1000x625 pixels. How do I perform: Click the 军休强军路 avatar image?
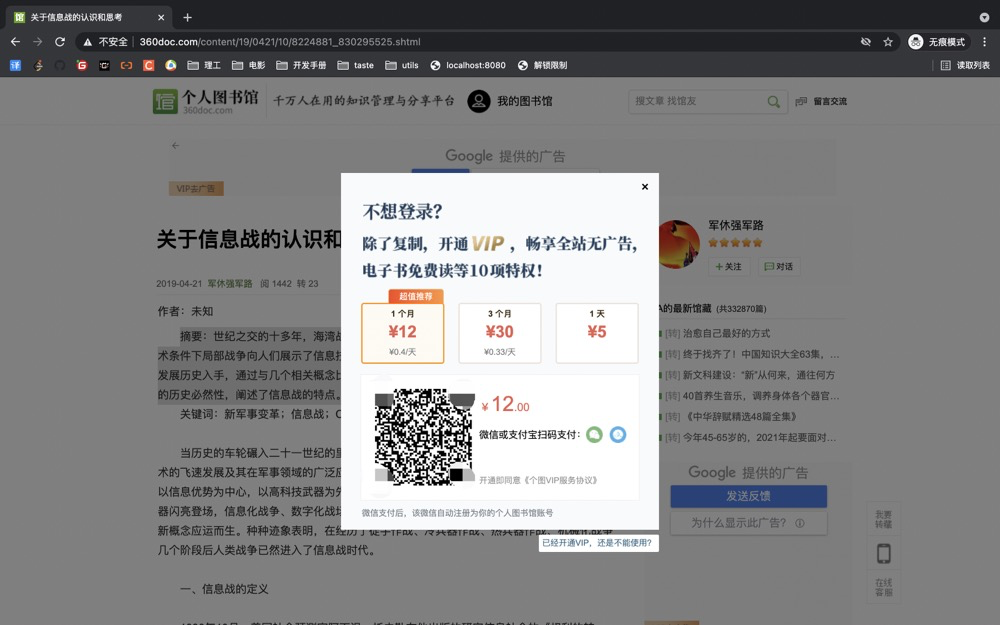[679, 244]
